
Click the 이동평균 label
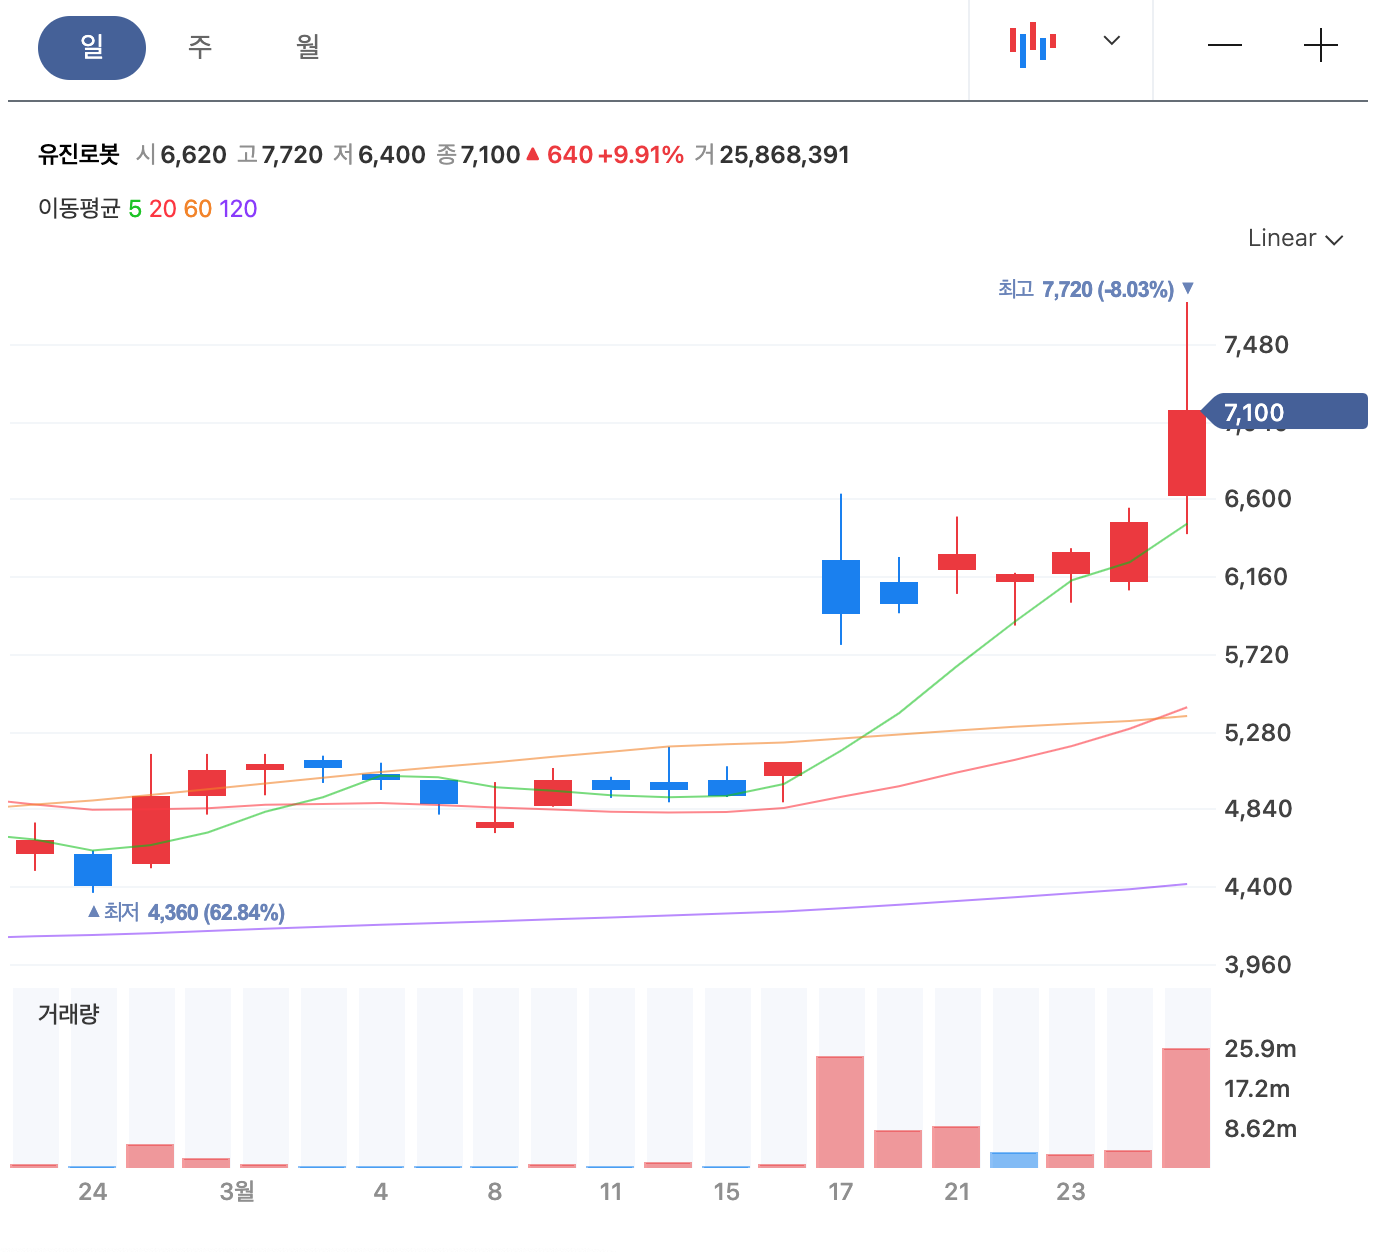click(x=79, y=209)
